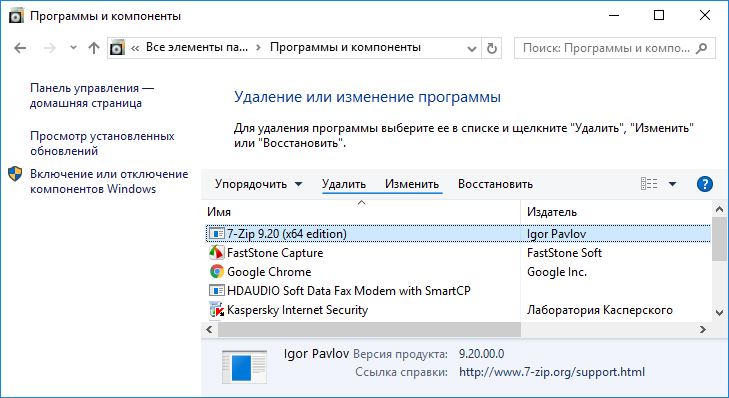Open the blue Help icon
This screenshot has height=398, width=729.
pos(705,184)
